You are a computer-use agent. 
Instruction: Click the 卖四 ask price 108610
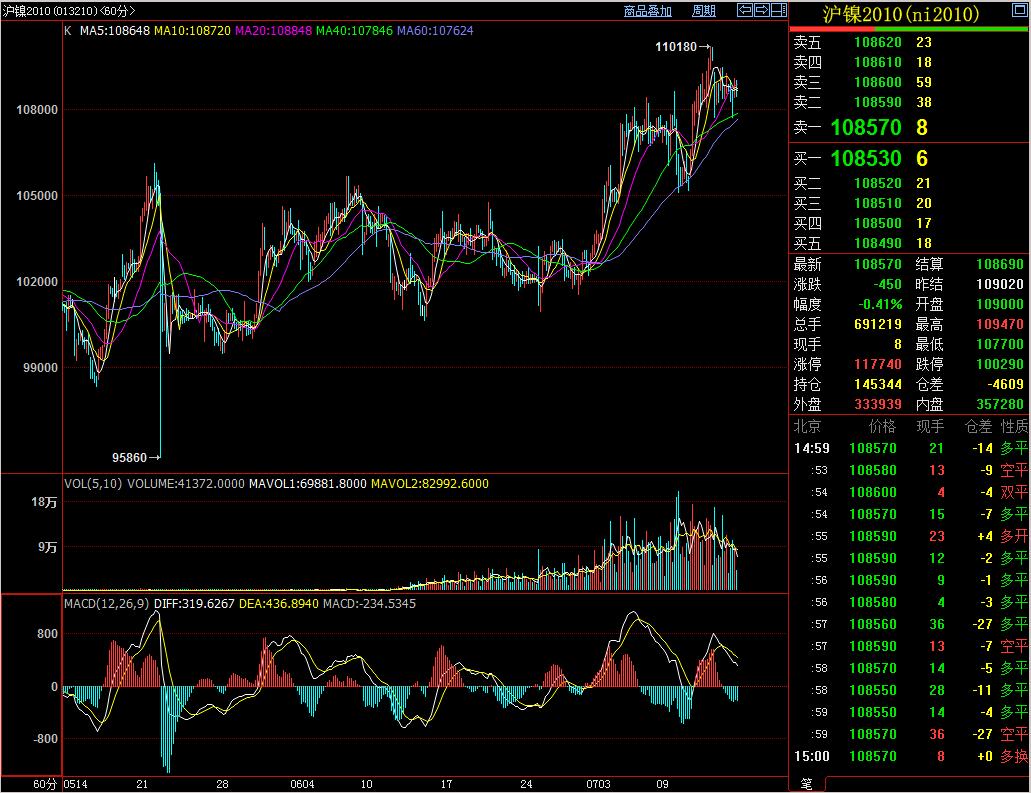pos(878,62)
